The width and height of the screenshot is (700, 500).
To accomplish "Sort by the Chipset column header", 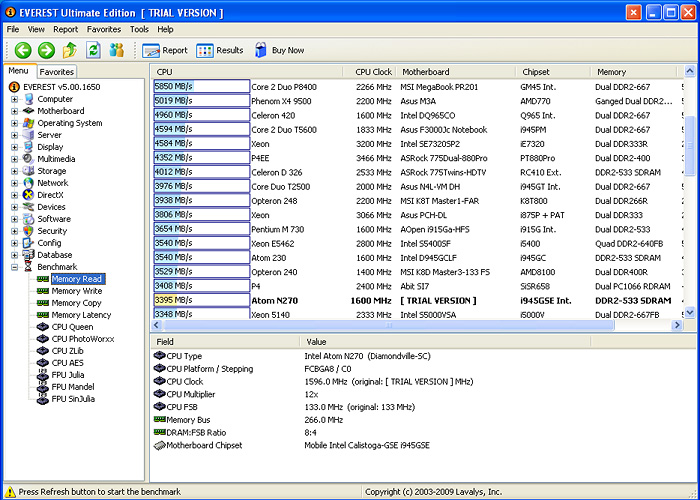I will (554, 72).
